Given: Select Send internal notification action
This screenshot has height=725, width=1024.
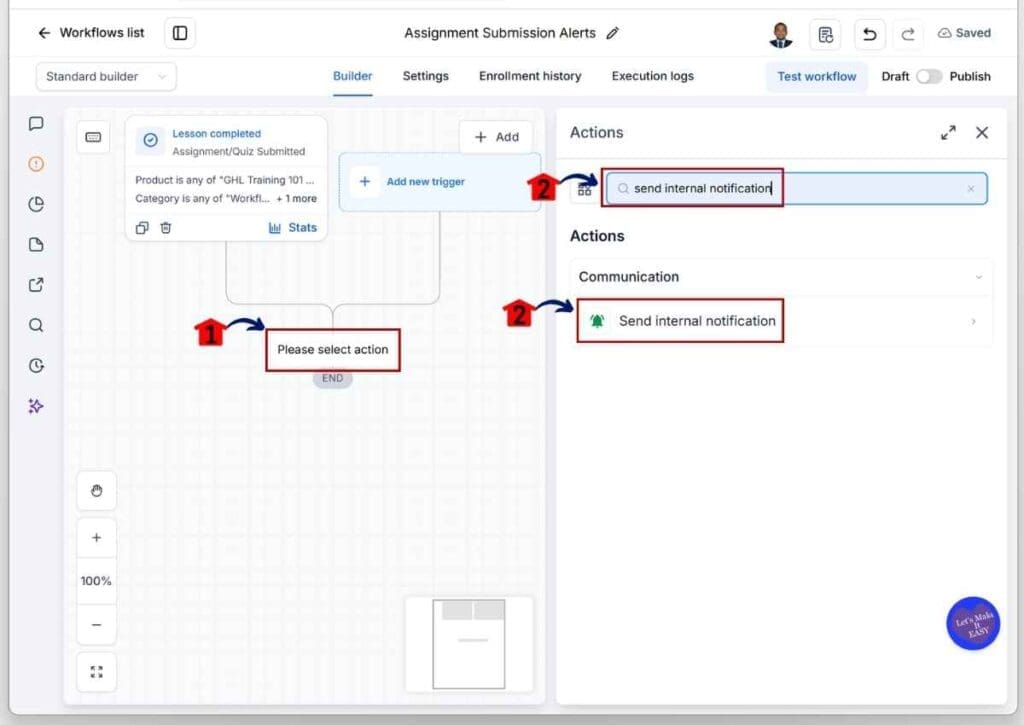Looking at the screenshot, I should pyautogui.click(x=781, y=321).
